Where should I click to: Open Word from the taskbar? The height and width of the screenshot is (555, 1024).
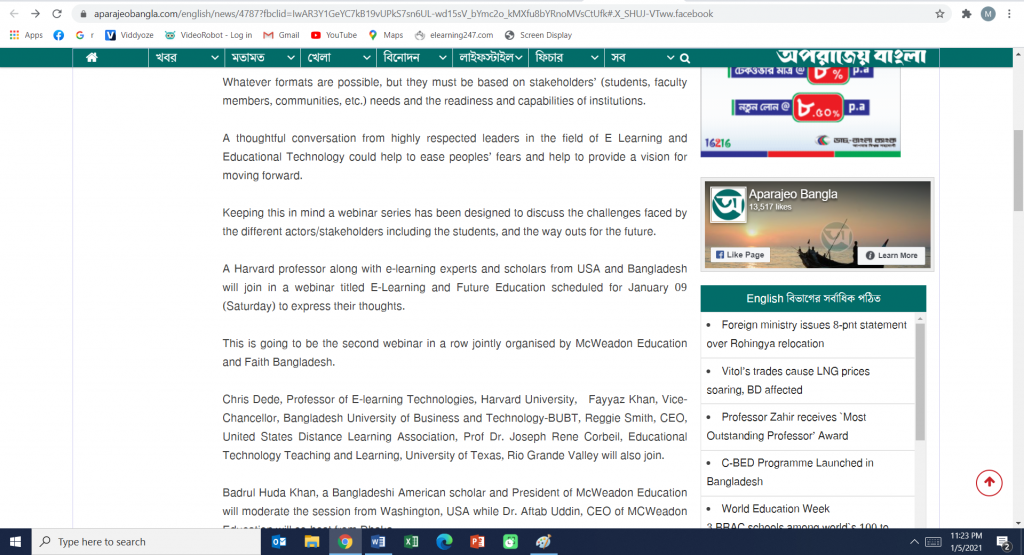378,542
